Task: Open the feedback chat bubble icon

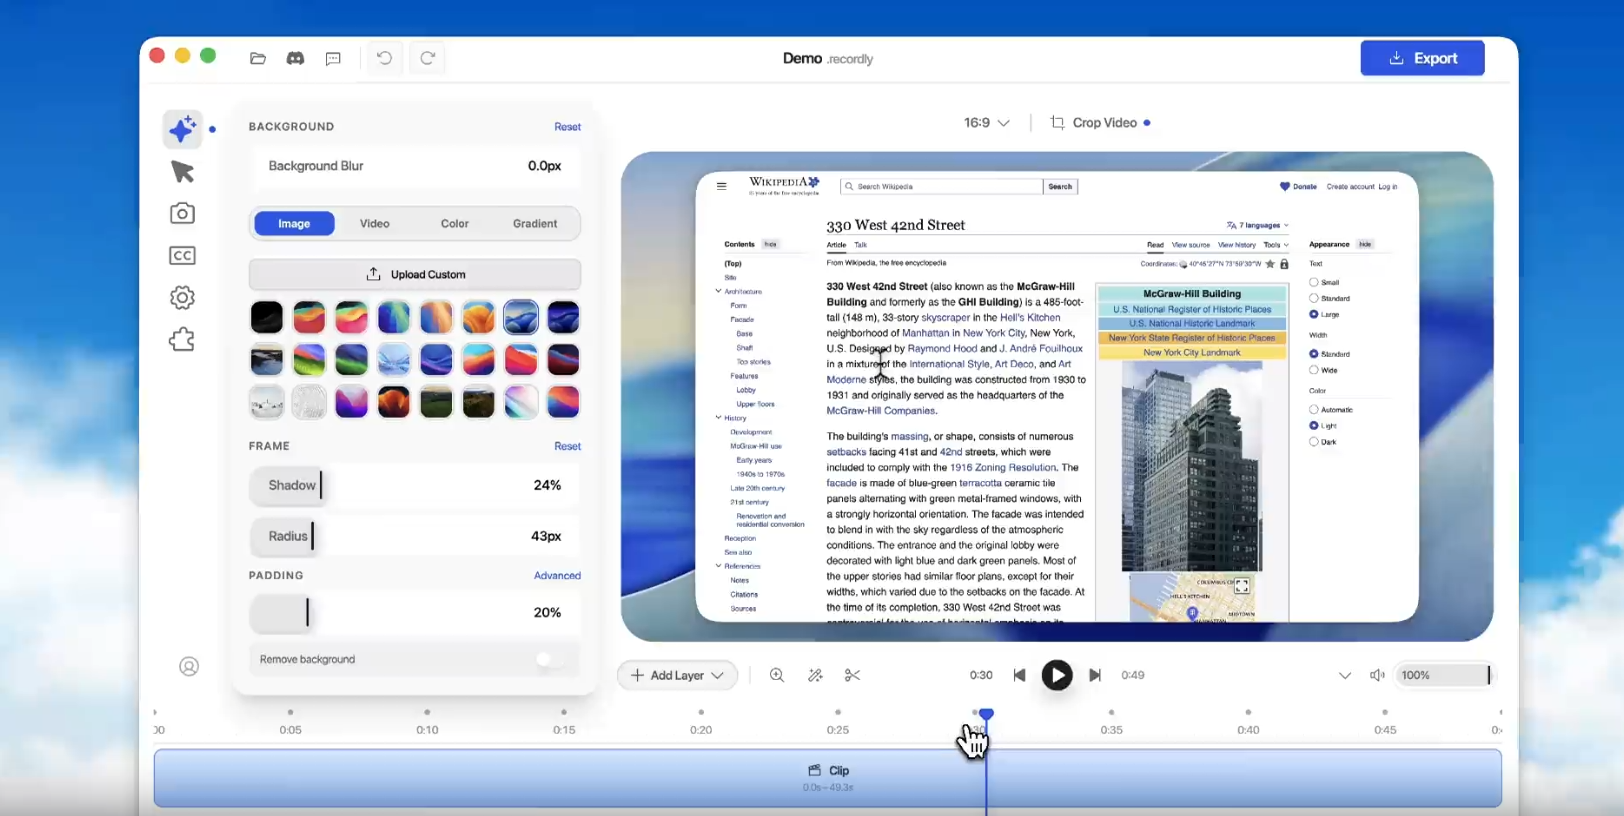Action: (x=333, y=58)
